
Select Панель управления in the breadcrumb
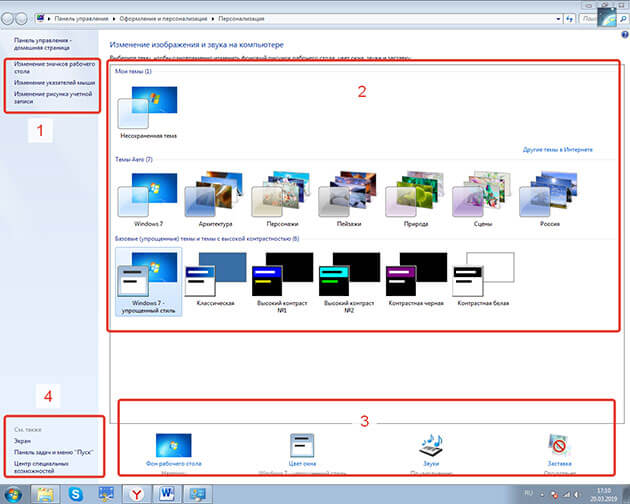(x=81, y=19)
